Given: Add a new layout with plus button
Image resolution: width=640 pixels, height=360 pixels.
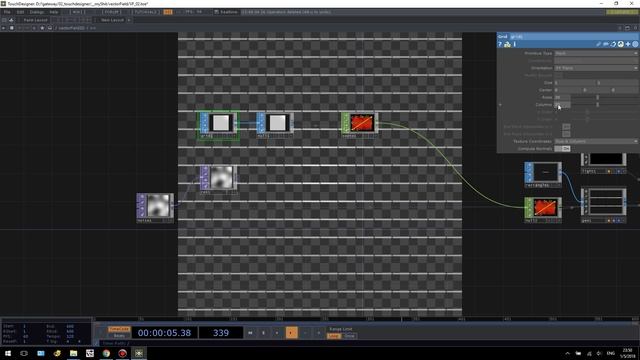Looking at the screenshot, I should point(129,20).
